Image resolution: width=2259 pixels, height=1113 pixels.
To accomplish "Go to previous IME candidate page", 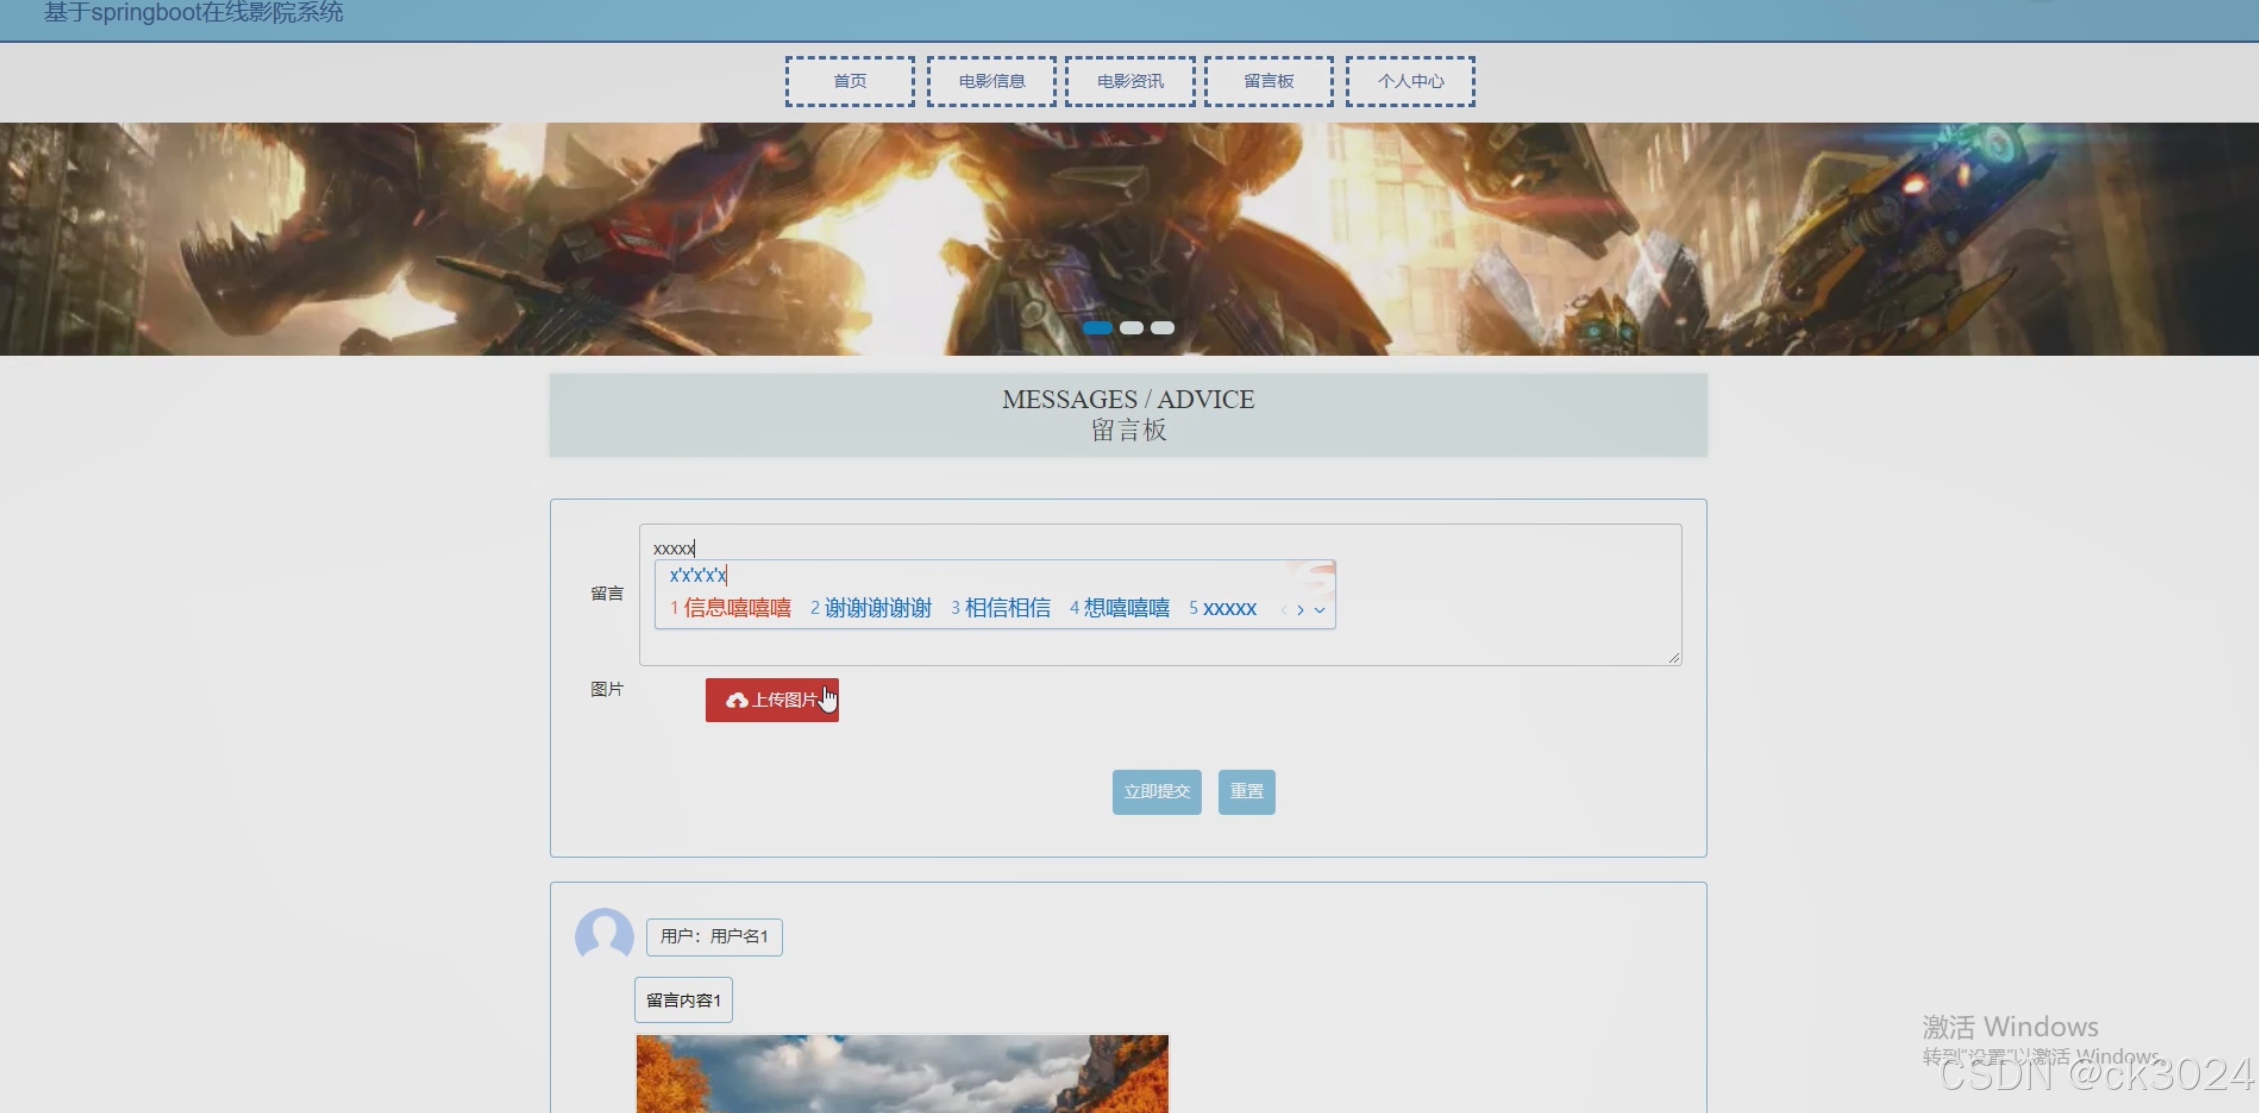I will coord(1283,610).
